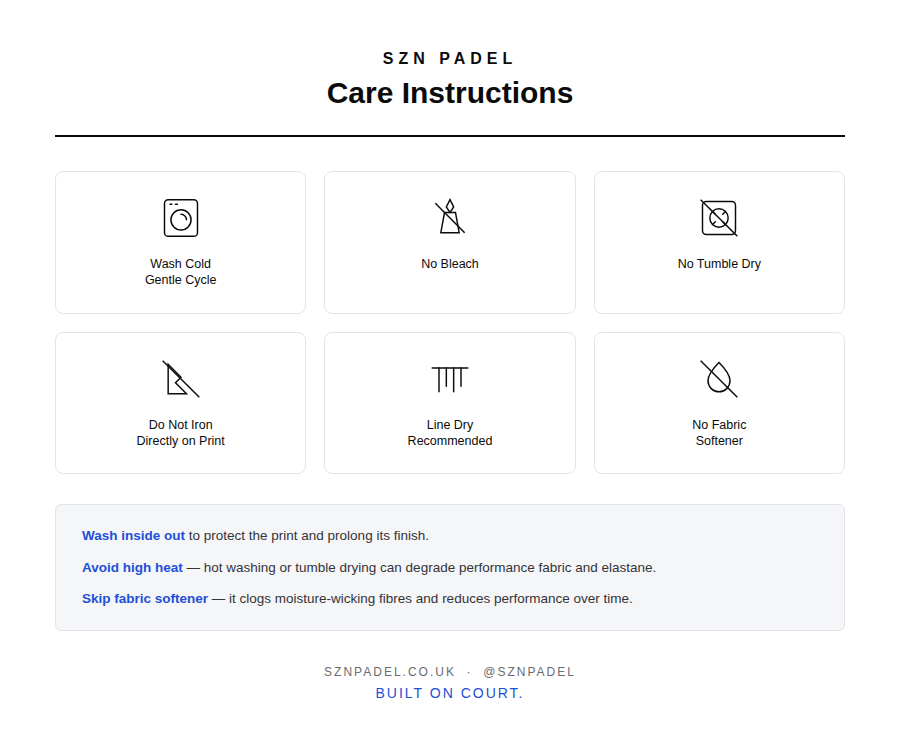Select the Line Dry Recommended label

coord(449,433)
